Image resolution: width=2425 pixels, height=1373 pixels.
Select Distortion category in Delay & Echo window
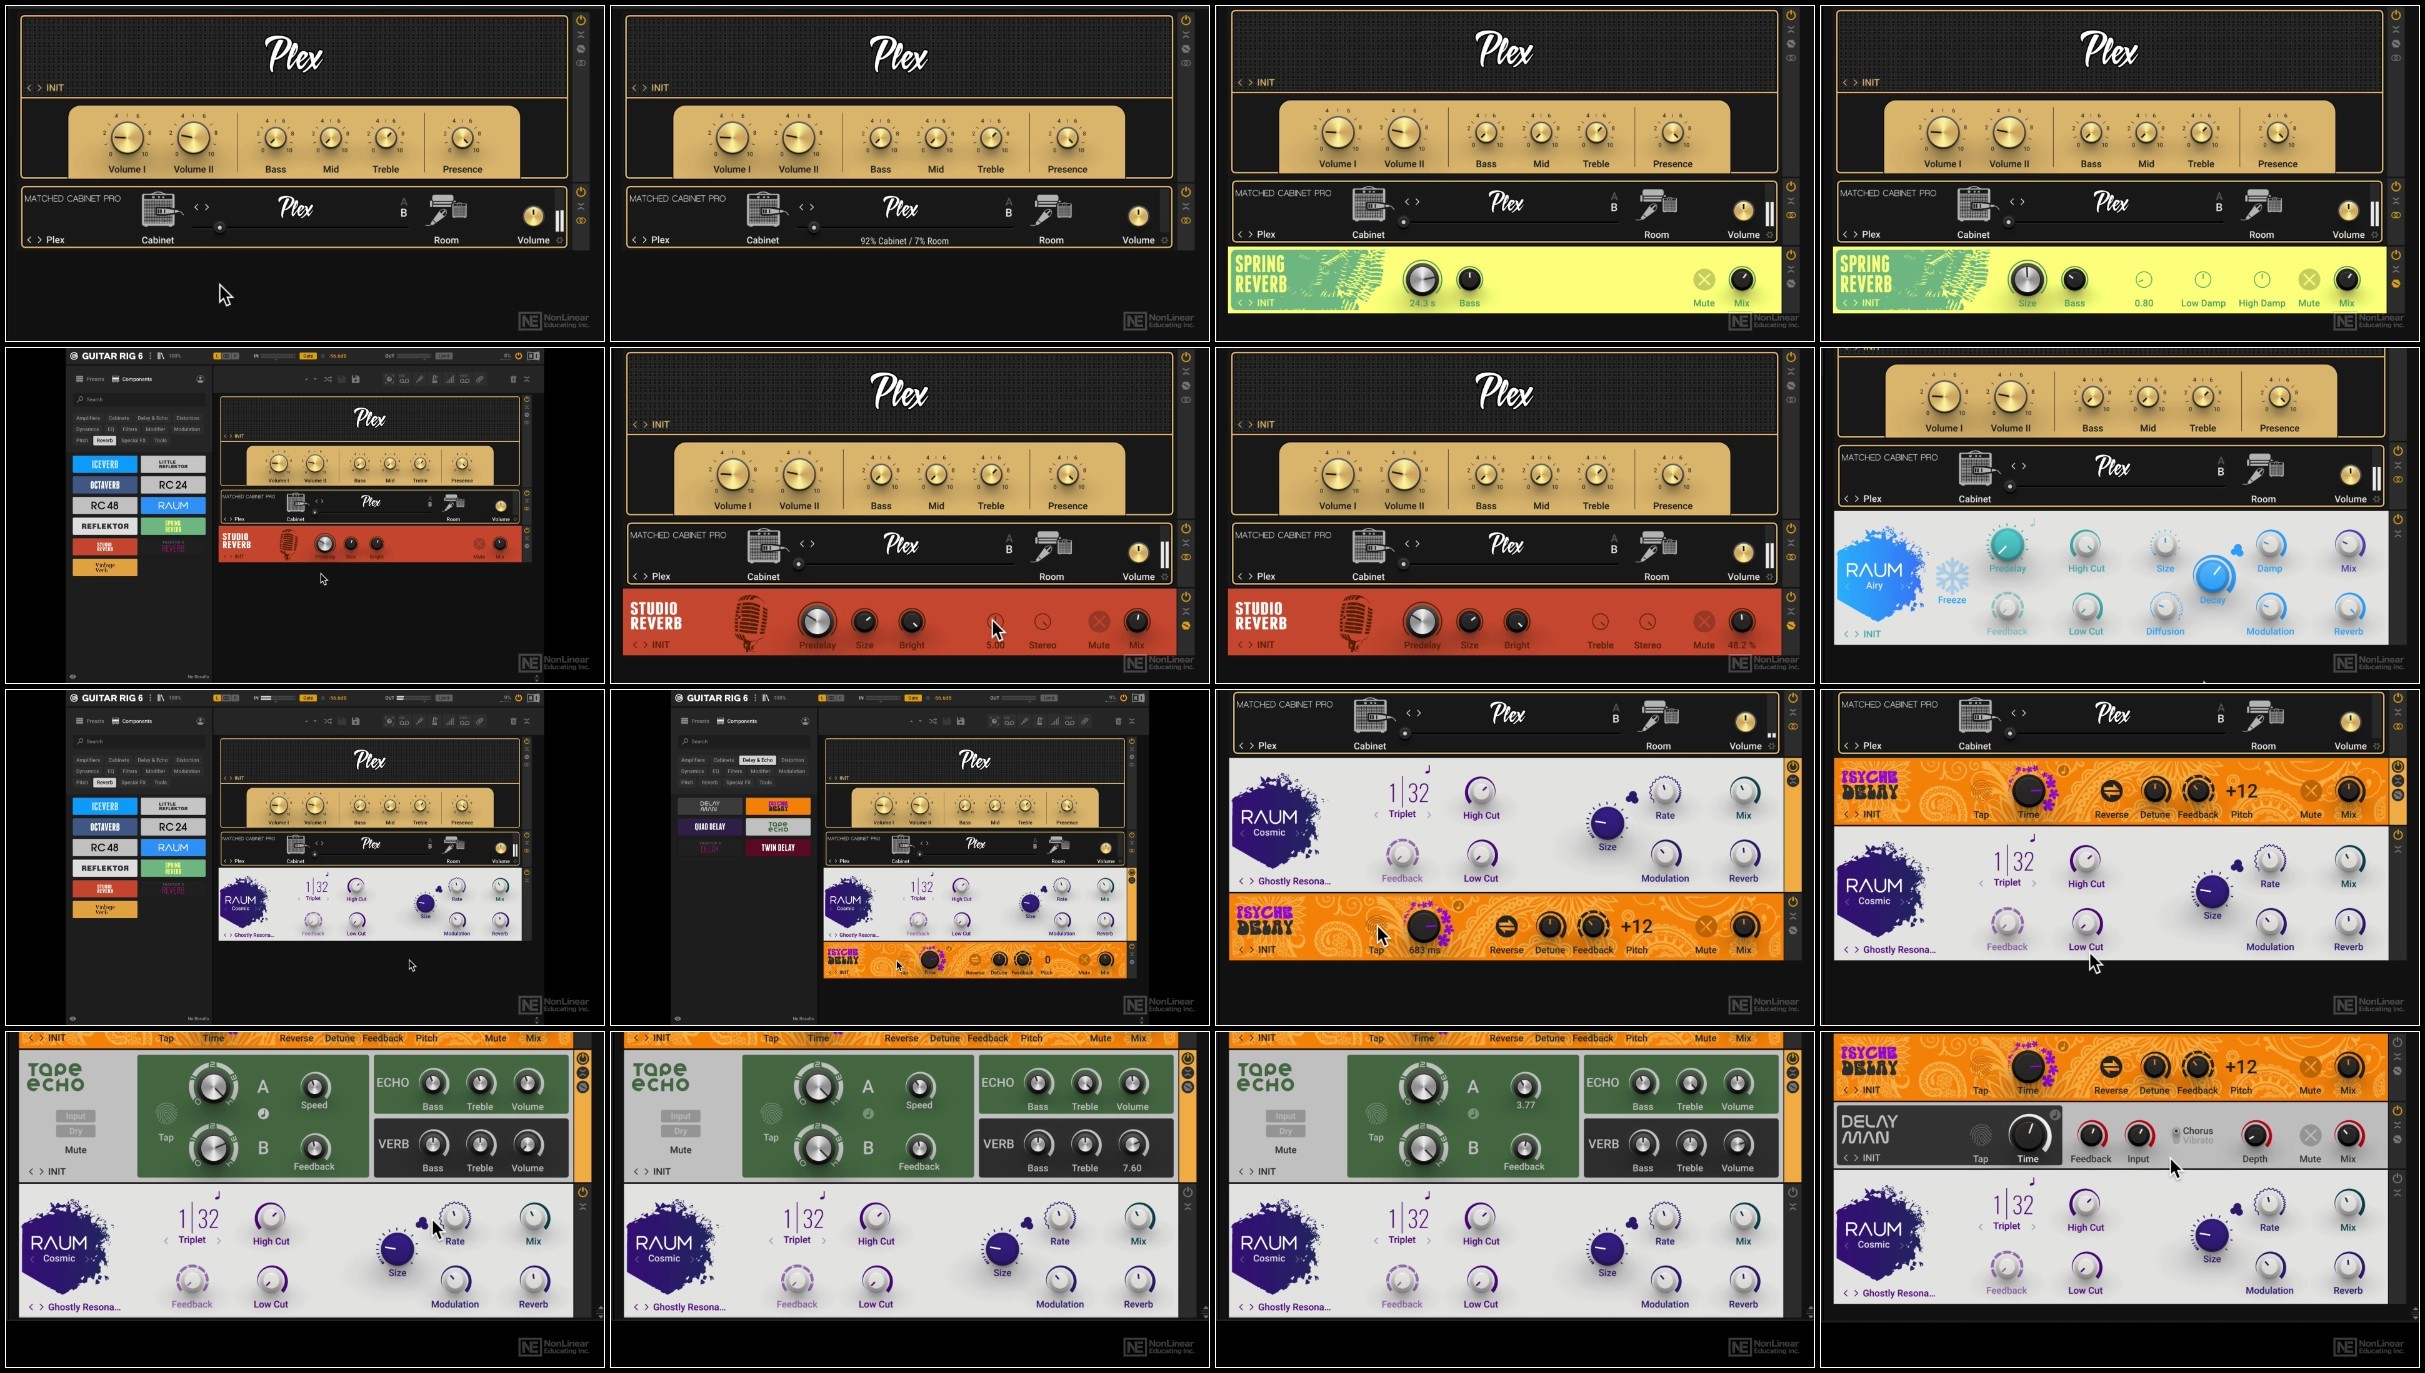793,760
